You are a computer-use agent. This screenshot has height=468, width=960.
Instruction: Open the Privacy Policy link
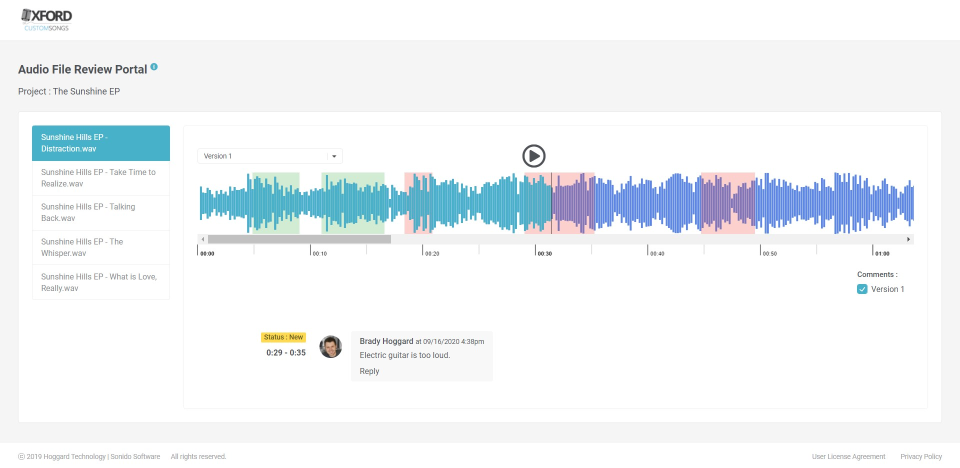pos(921,456)
